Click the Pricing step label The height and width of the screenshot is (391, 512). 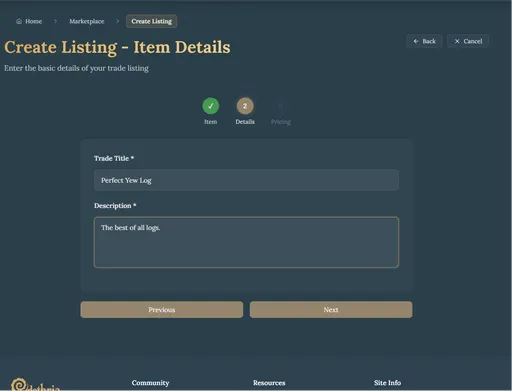coord(281,122)
